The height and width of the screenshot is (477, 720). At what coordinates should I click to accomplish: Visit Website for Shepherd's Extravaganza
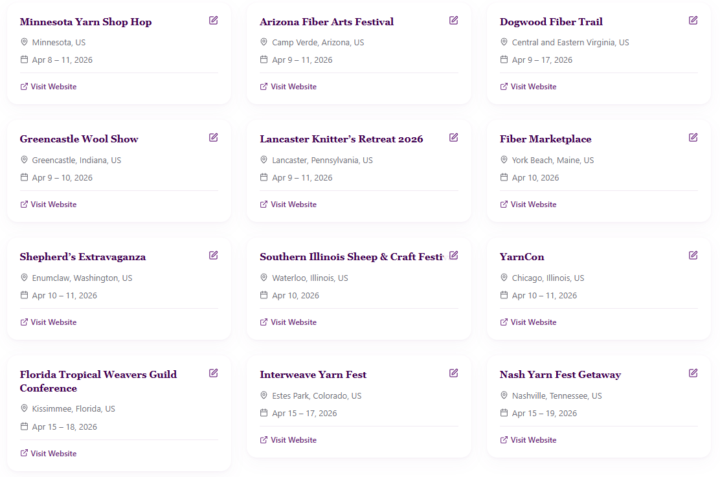[48, 322]
